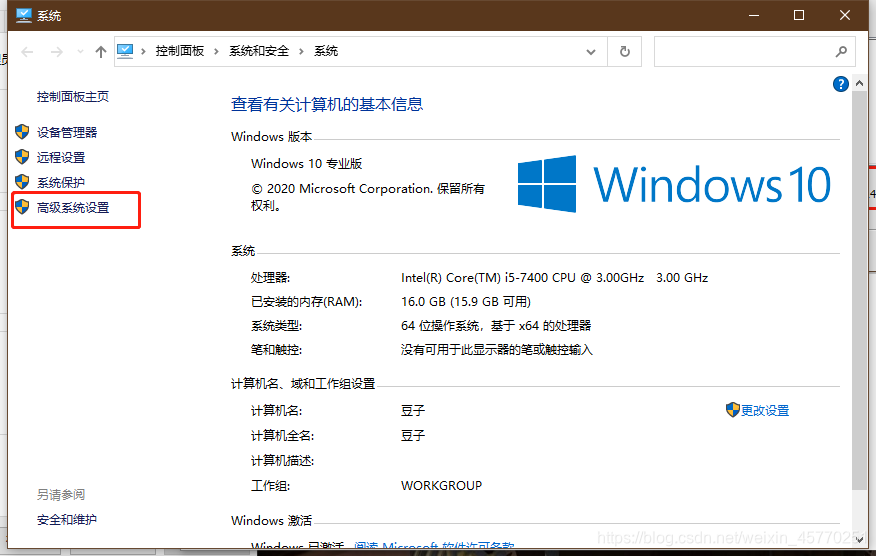
Task: Click the 系统类型: label
Action: click(x=277, y=326)
